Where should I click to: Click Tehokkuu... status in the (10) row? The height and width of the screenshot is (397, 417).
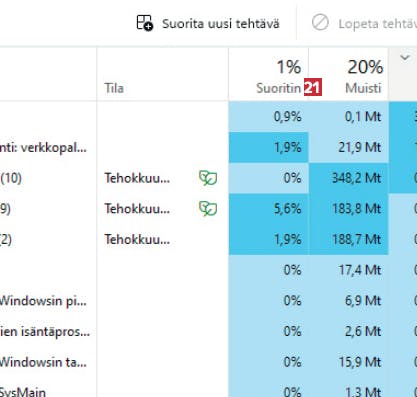pos(137,178)
